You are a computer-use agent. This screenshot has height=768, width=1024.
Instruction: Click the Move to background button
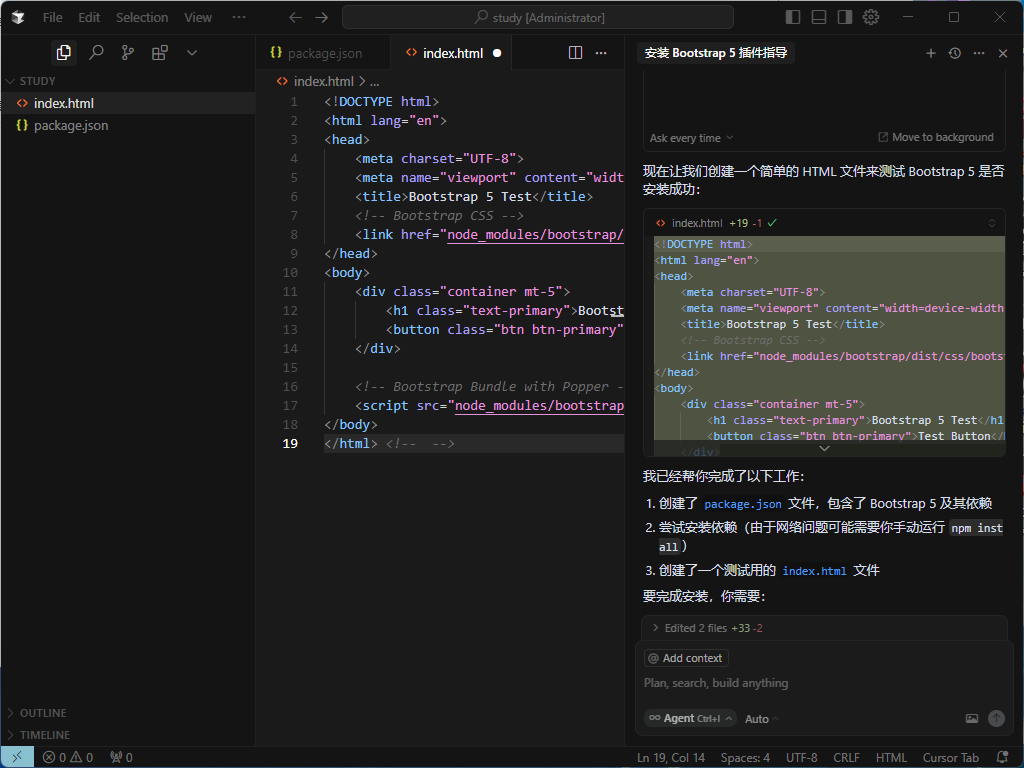coord(936,138)
